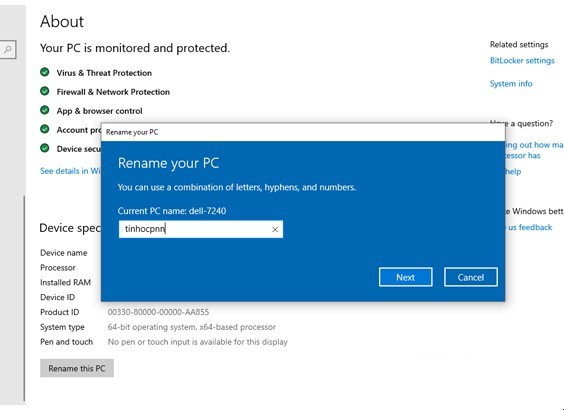Clear the PC name text field
The image size is (564, 410).
pyautogui.click(x=275, y=229)
